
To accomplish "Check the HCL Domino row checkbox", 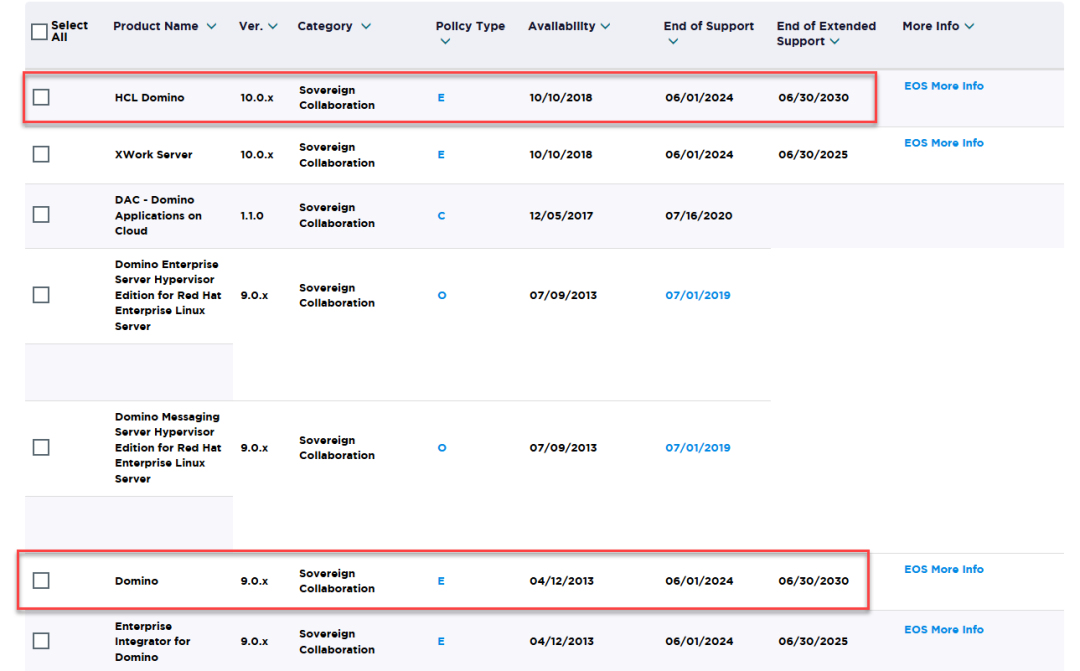I will (x=41, y=97).
